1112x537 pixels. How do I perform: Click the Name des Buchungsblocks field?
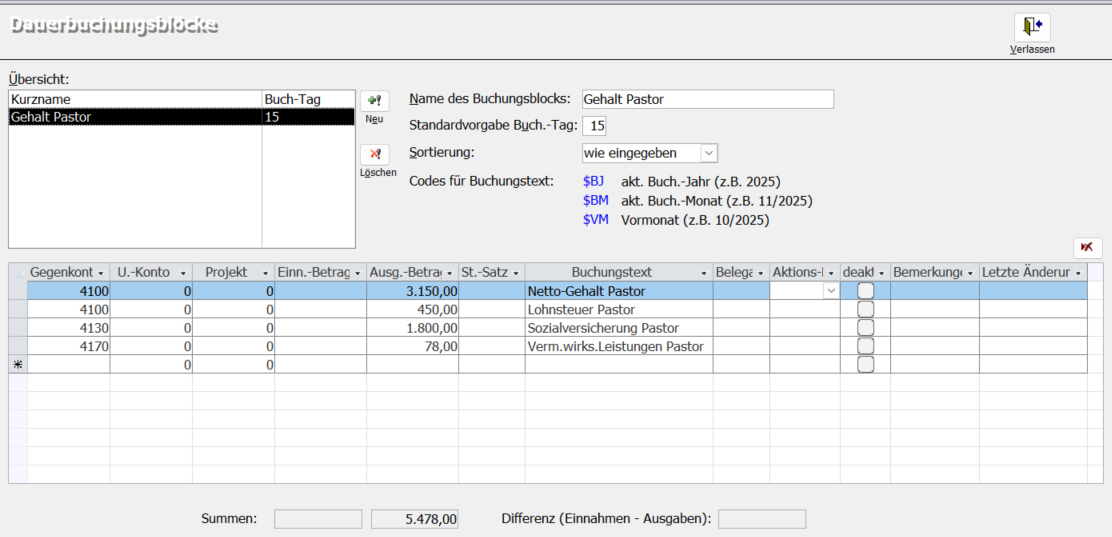(x=707, y=99)
